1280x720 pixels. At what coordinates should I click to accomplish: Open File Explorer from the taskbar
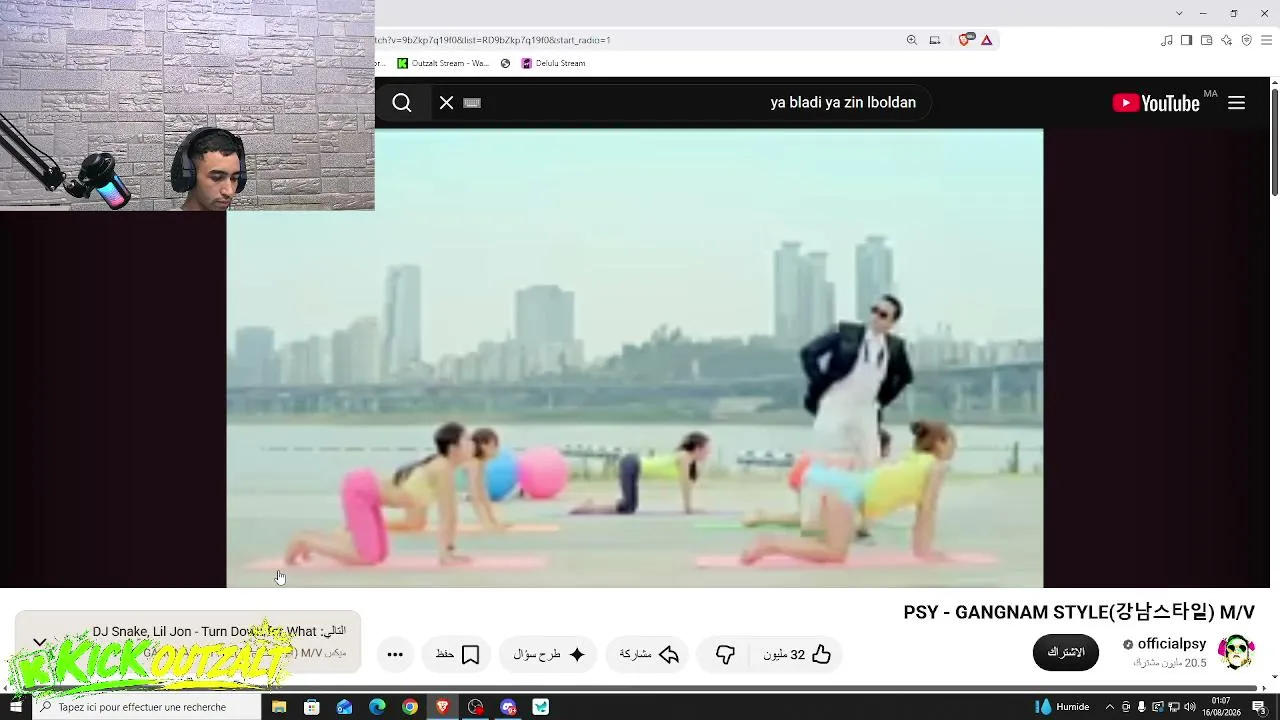(x=279, y=707)
